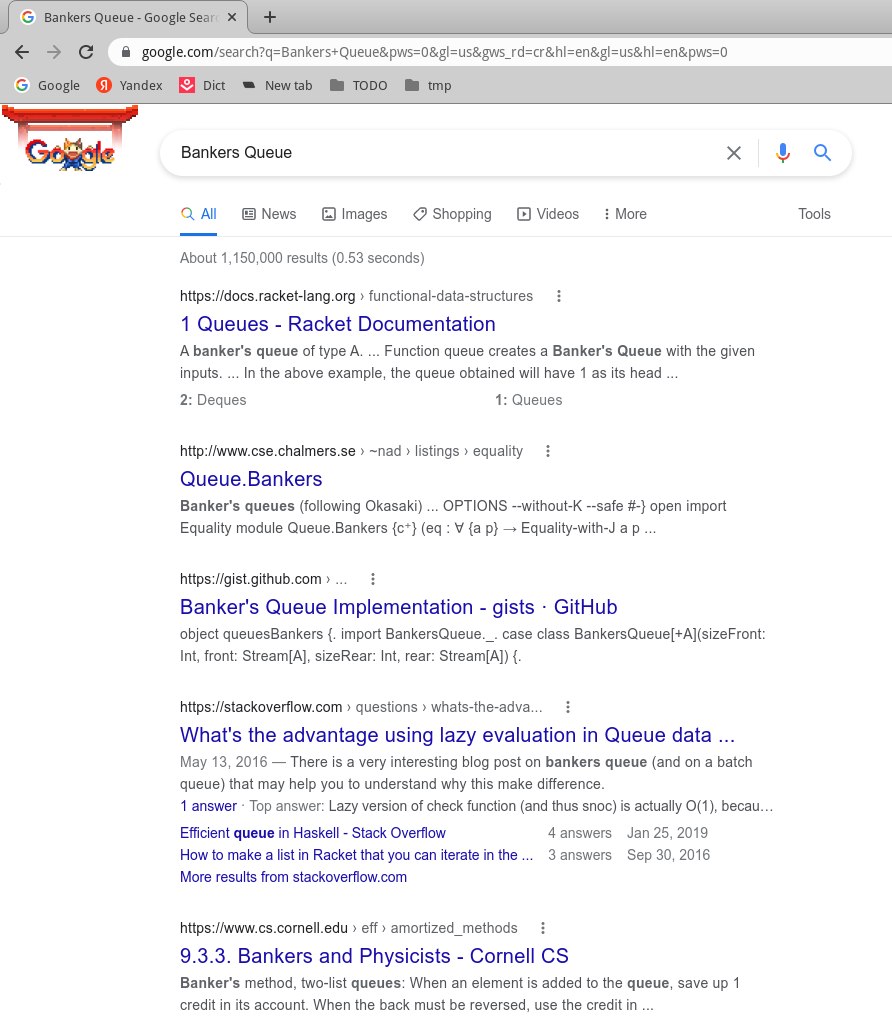Open Banker's Queue Implementation gists GitHub result

(398, 607)
